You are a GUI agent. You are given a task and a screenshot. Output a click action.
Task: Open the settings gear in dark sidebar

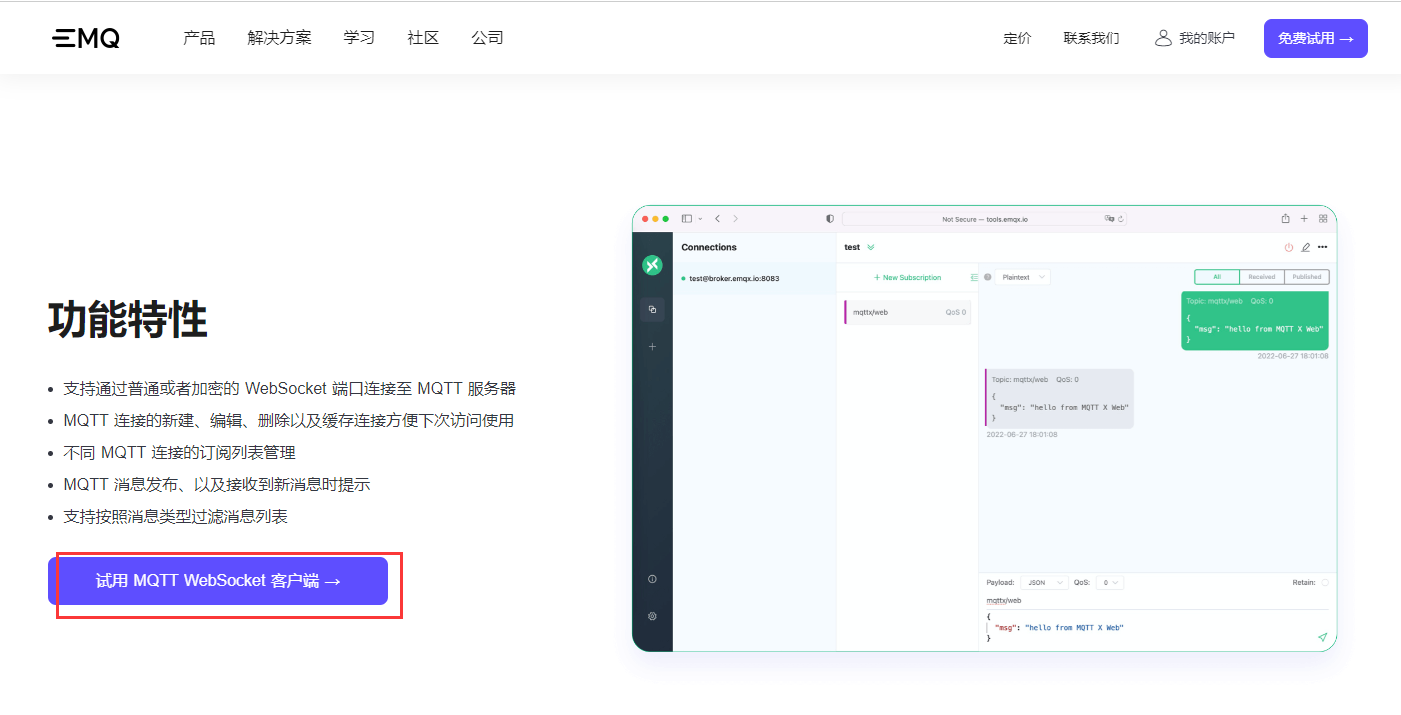(x=652, y=616)
